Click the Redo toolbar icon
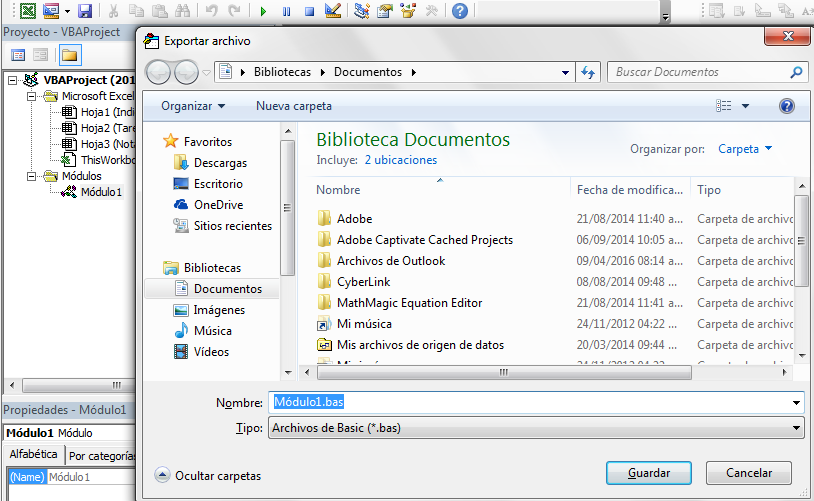The width and height of the screenshot is (814, 501). coord(235,10)
